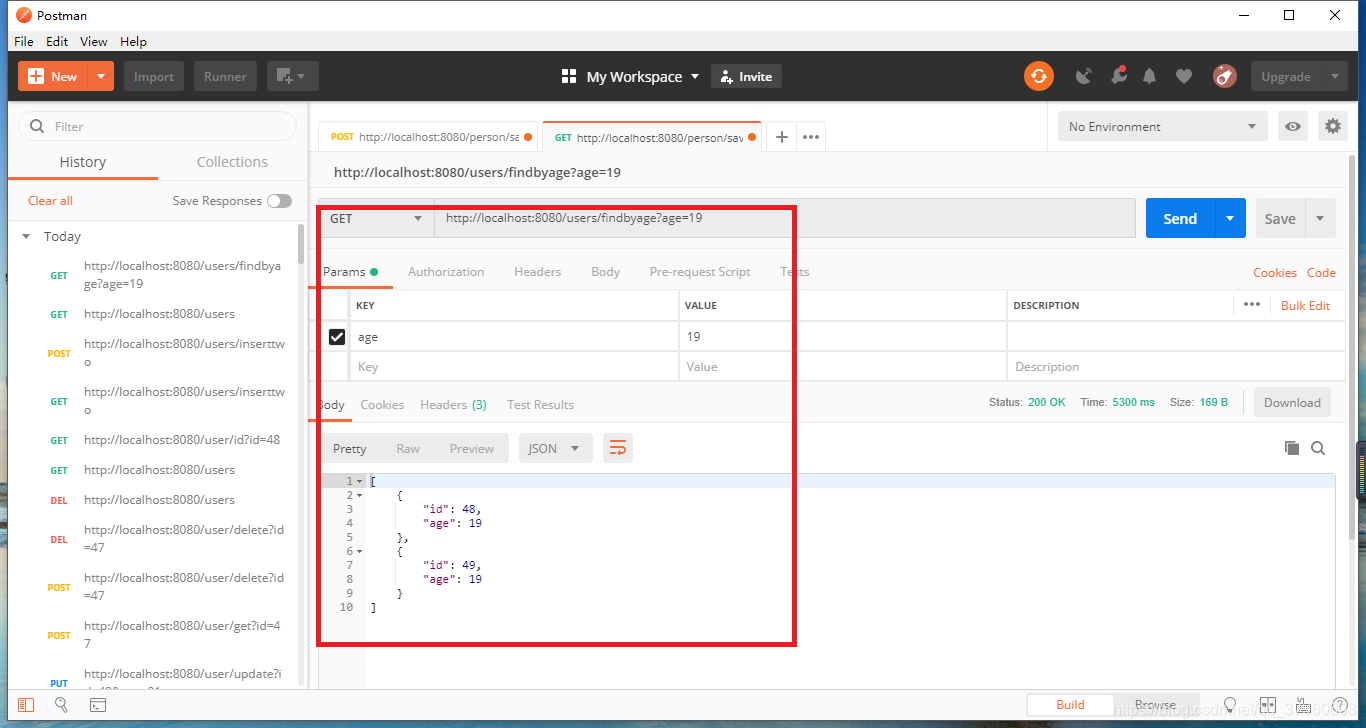Open the Code link
Screen dimensions: 1366x728
[1321, 272]
